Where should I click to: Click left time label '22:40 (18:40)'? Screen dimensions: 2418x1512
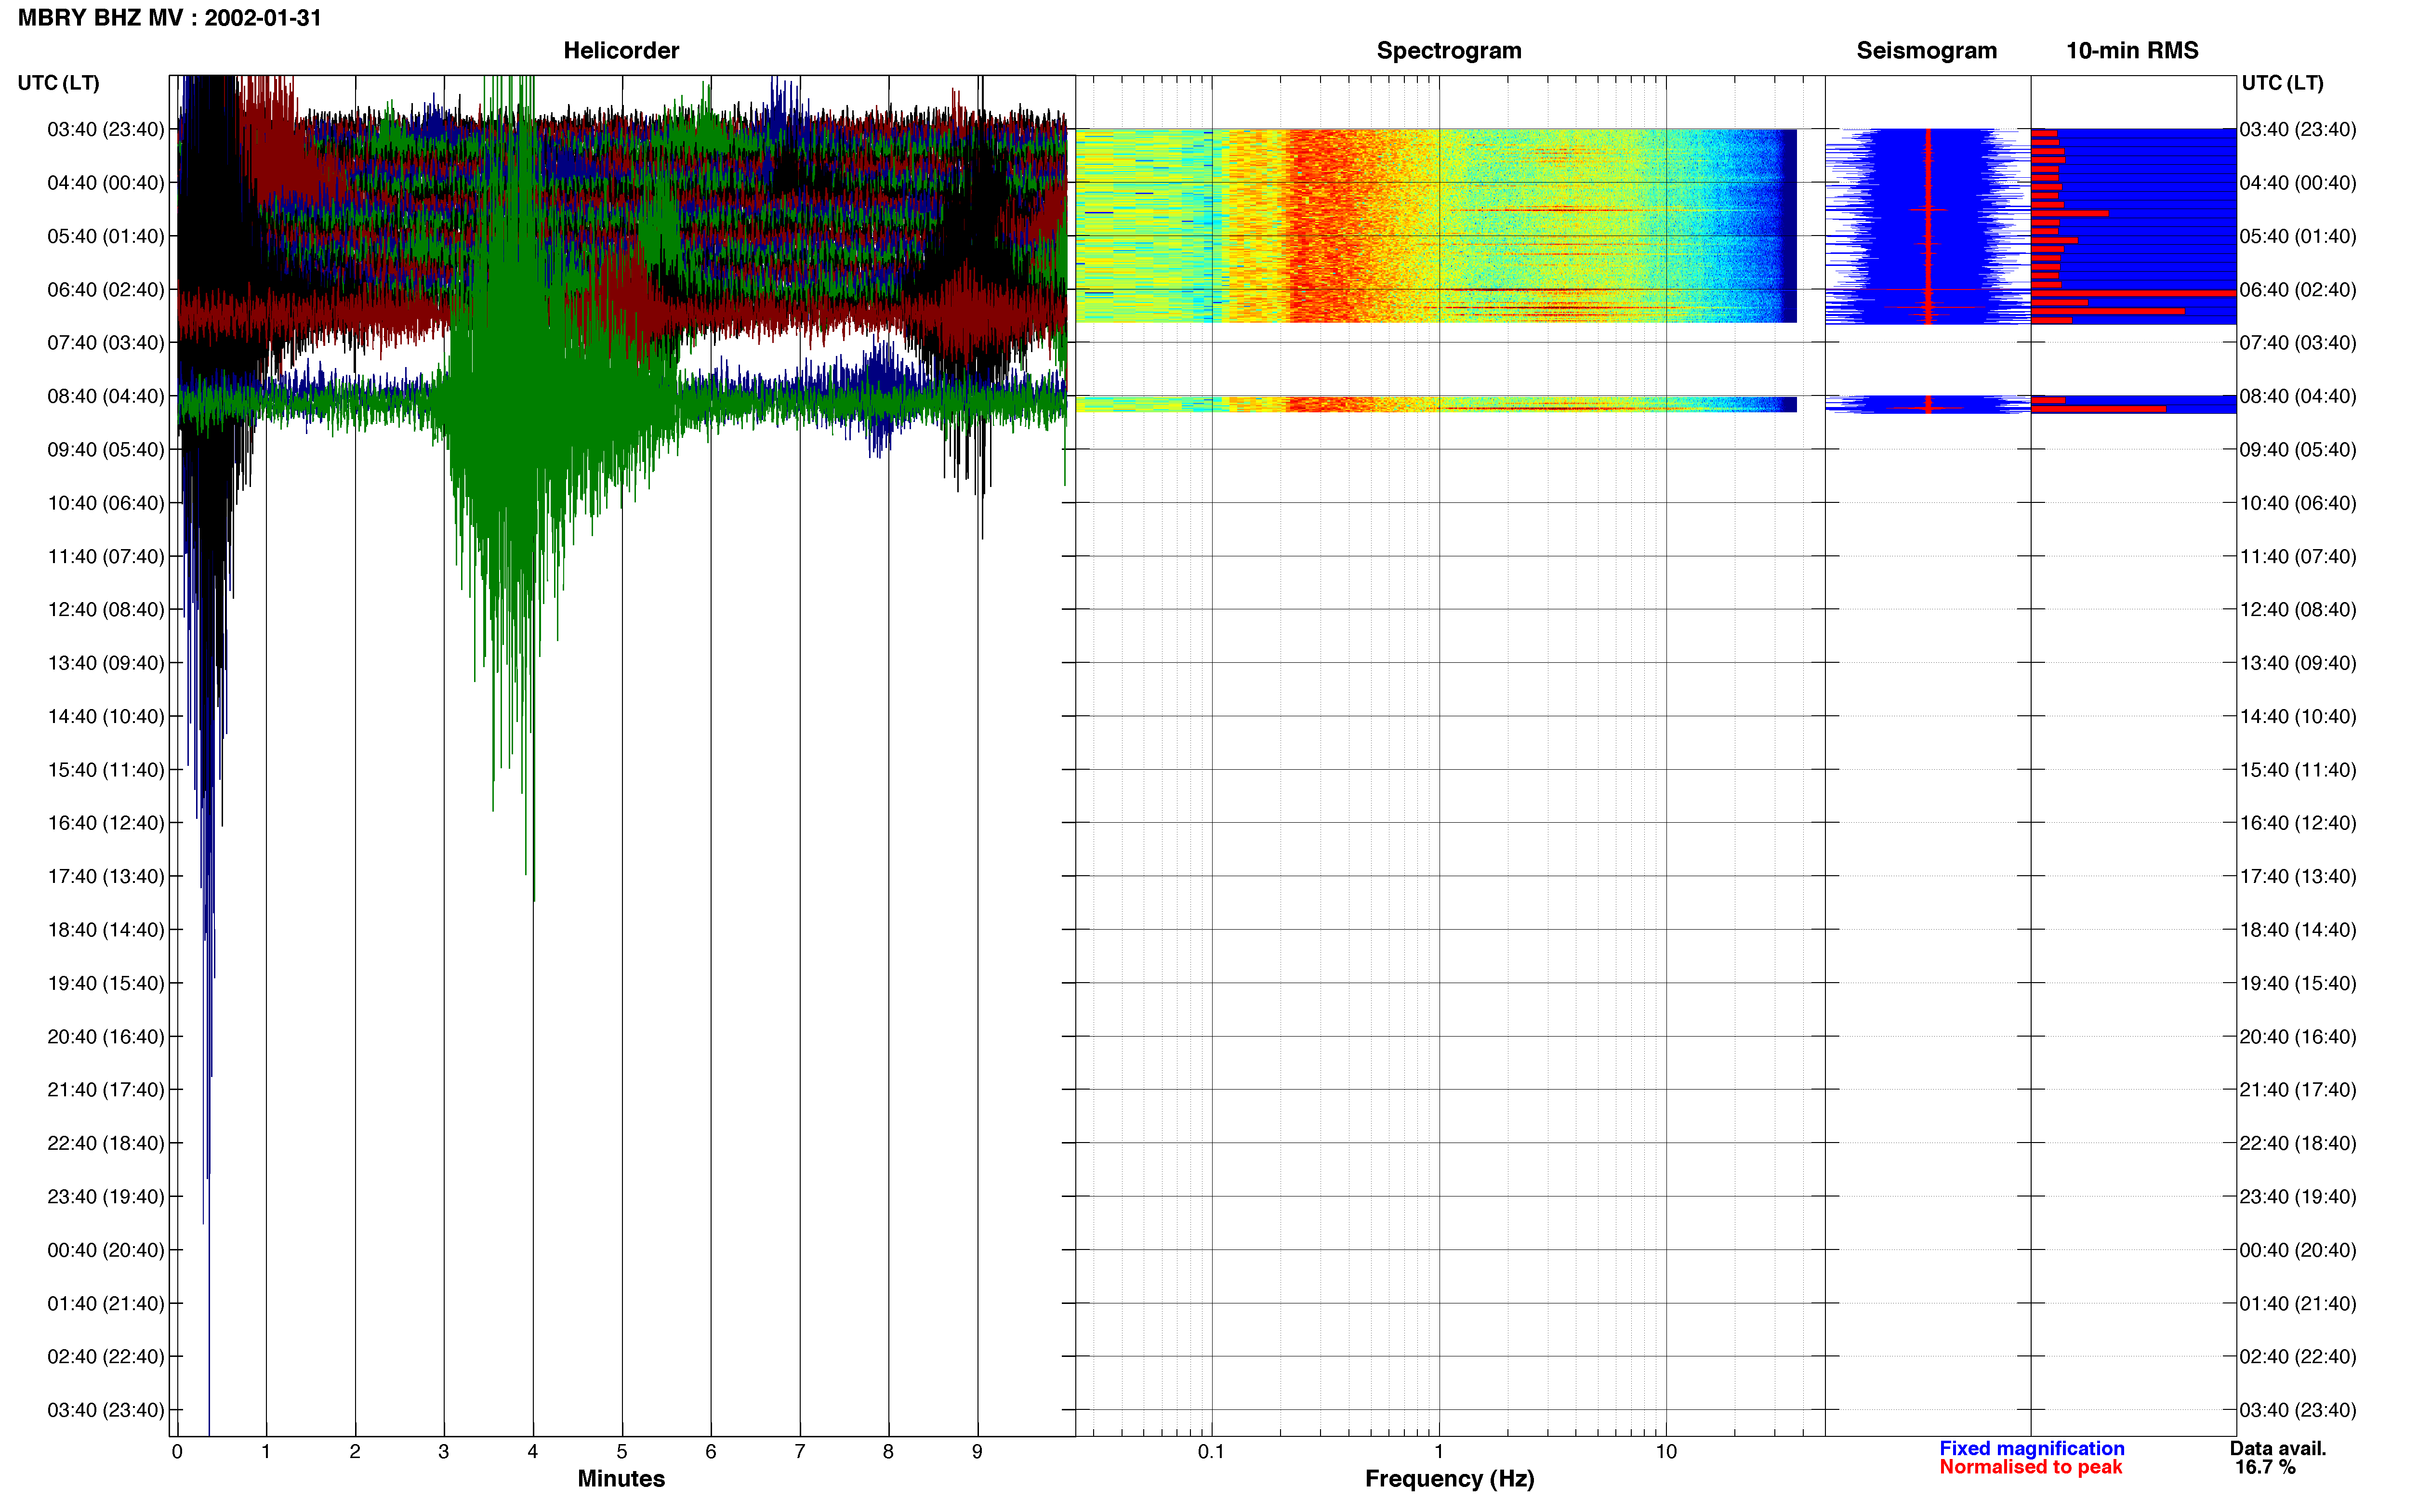coord(106,1143)
